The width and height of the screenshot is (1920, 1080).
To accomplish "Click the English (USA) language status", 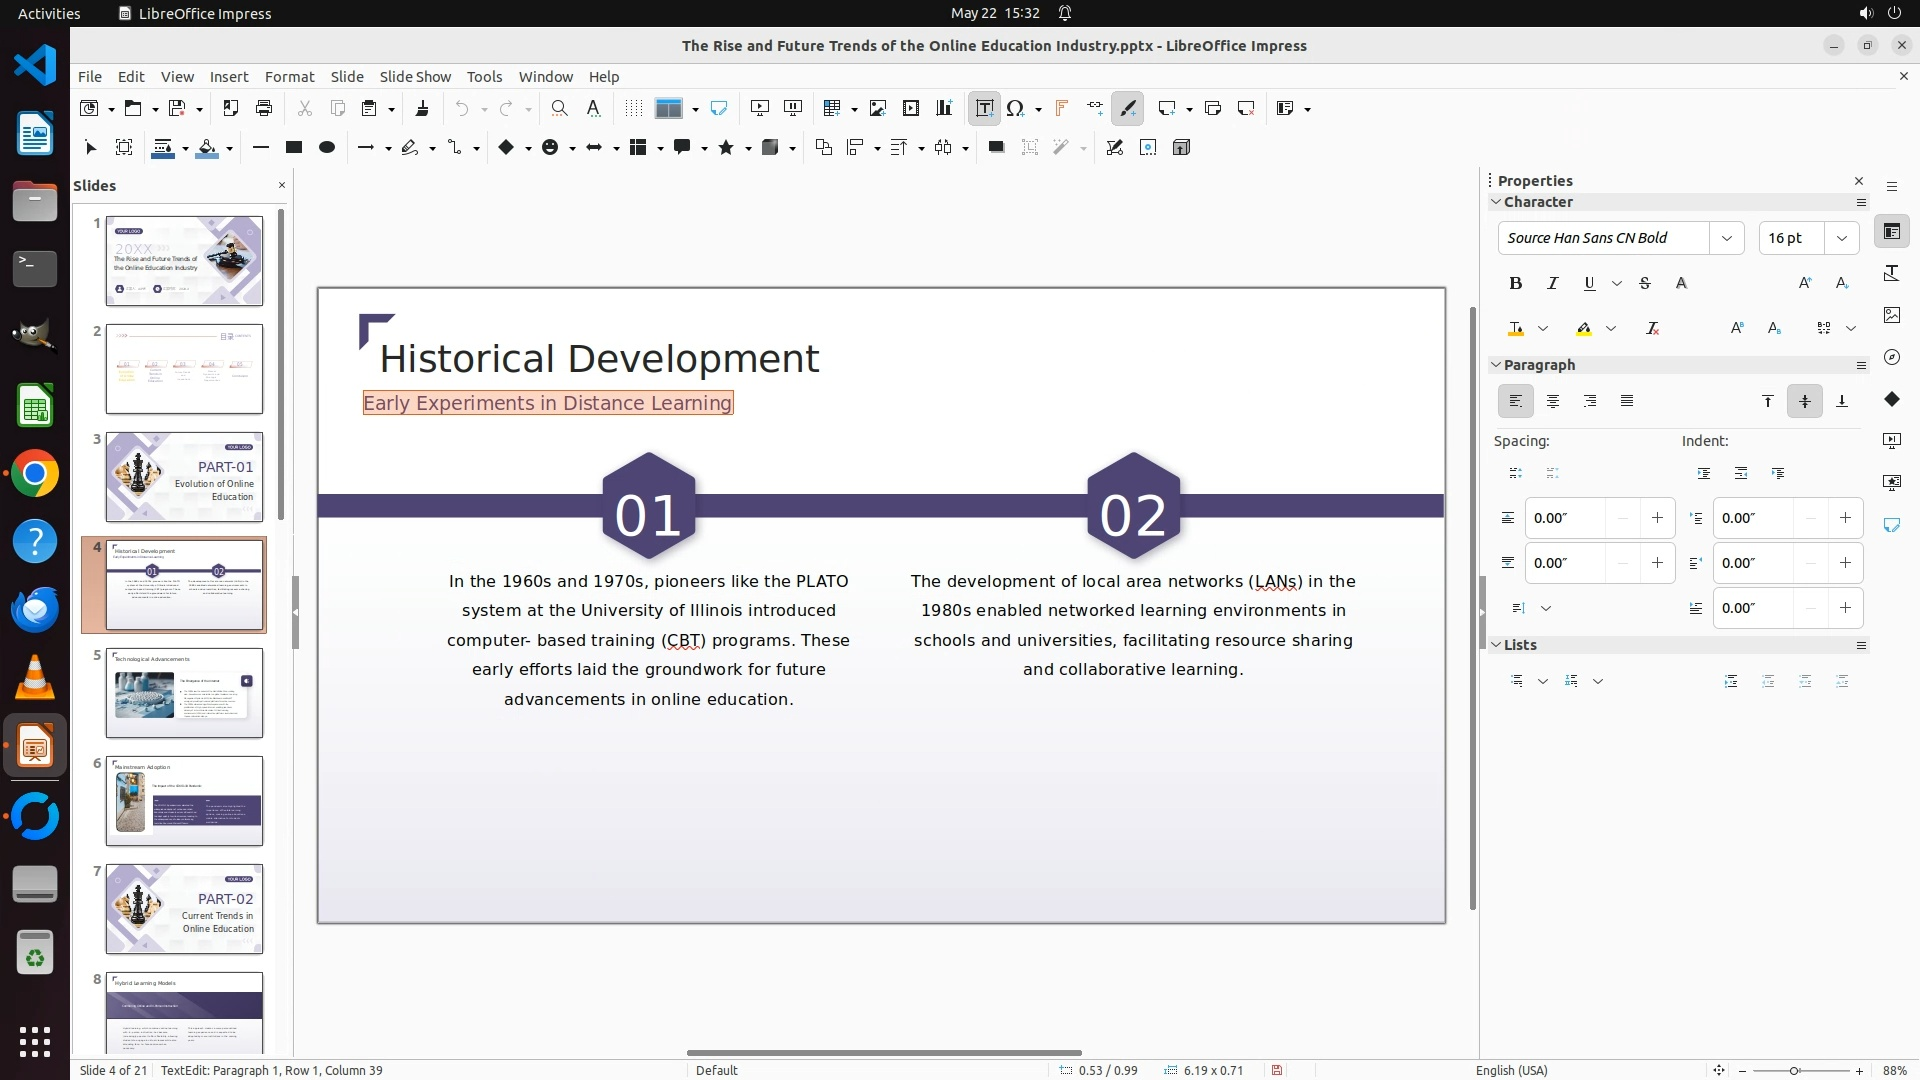I will (1510, 1070).
